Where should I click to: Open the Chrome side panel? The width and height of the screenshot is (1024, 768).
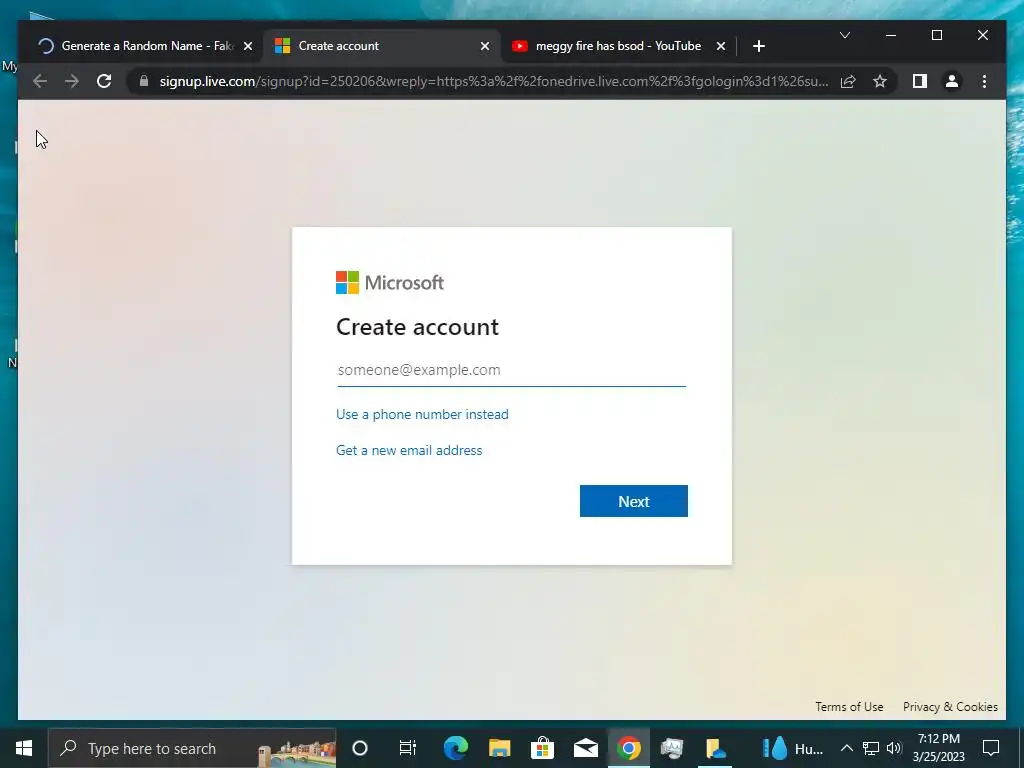(920, 81)
